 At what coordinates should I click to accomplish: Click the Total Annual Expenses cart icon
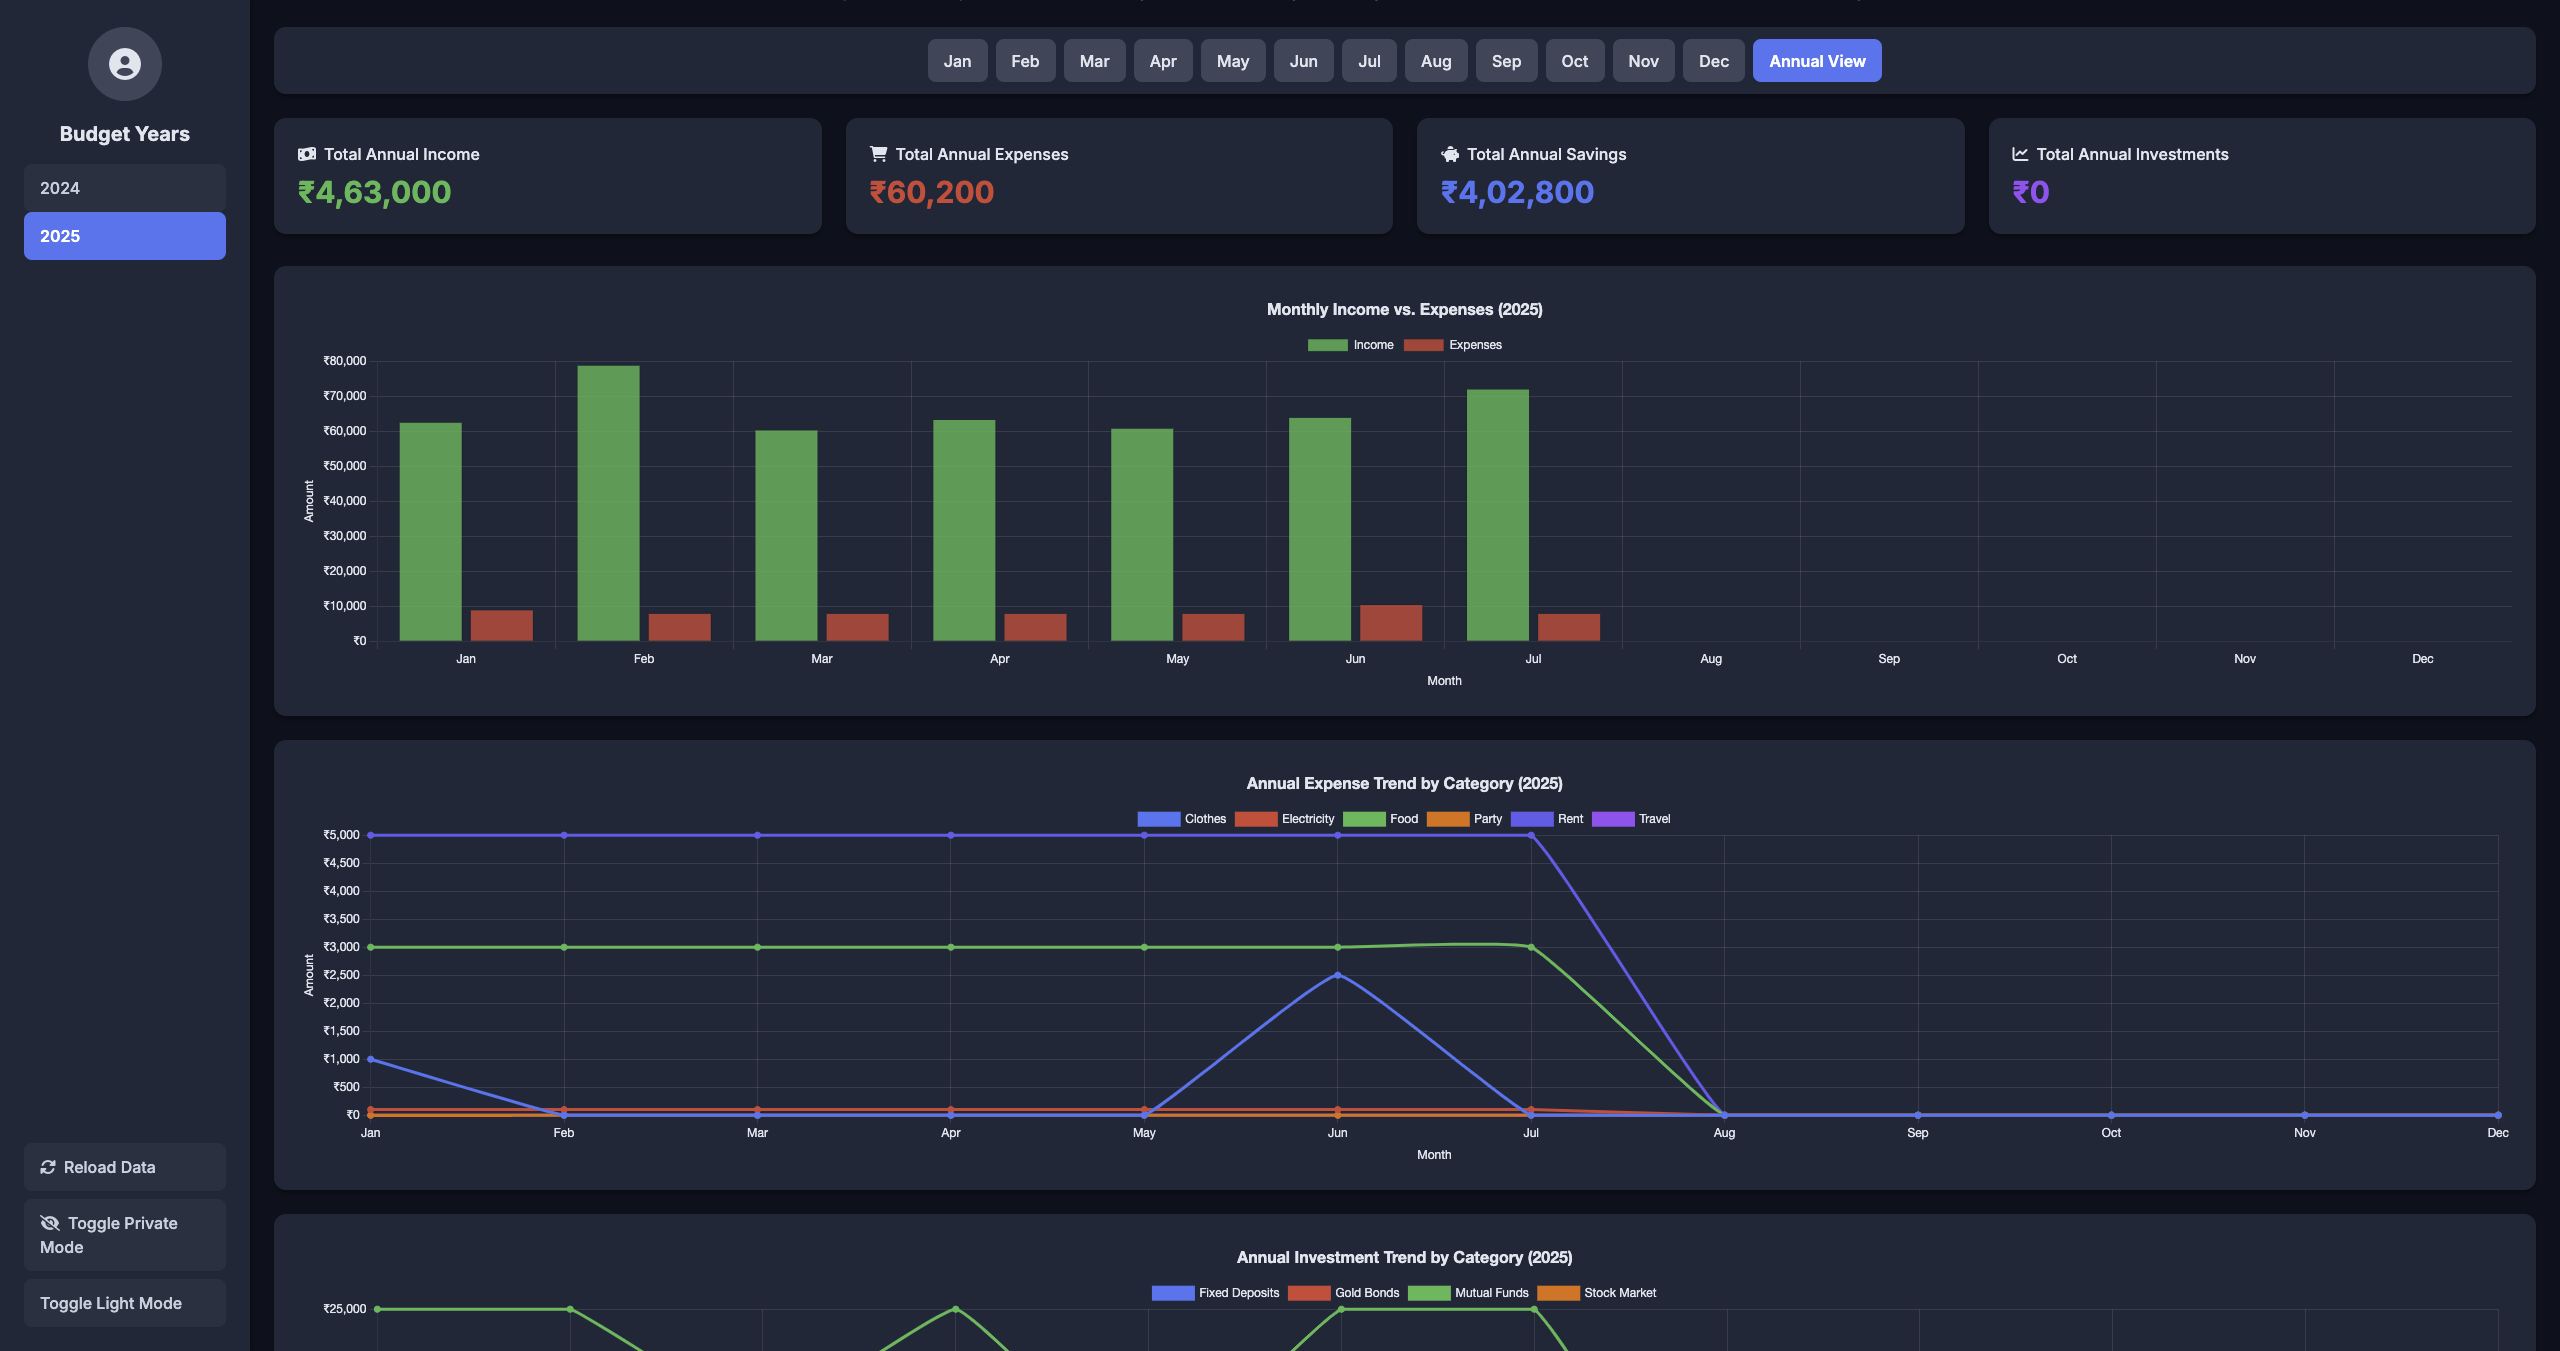[878, 154]
